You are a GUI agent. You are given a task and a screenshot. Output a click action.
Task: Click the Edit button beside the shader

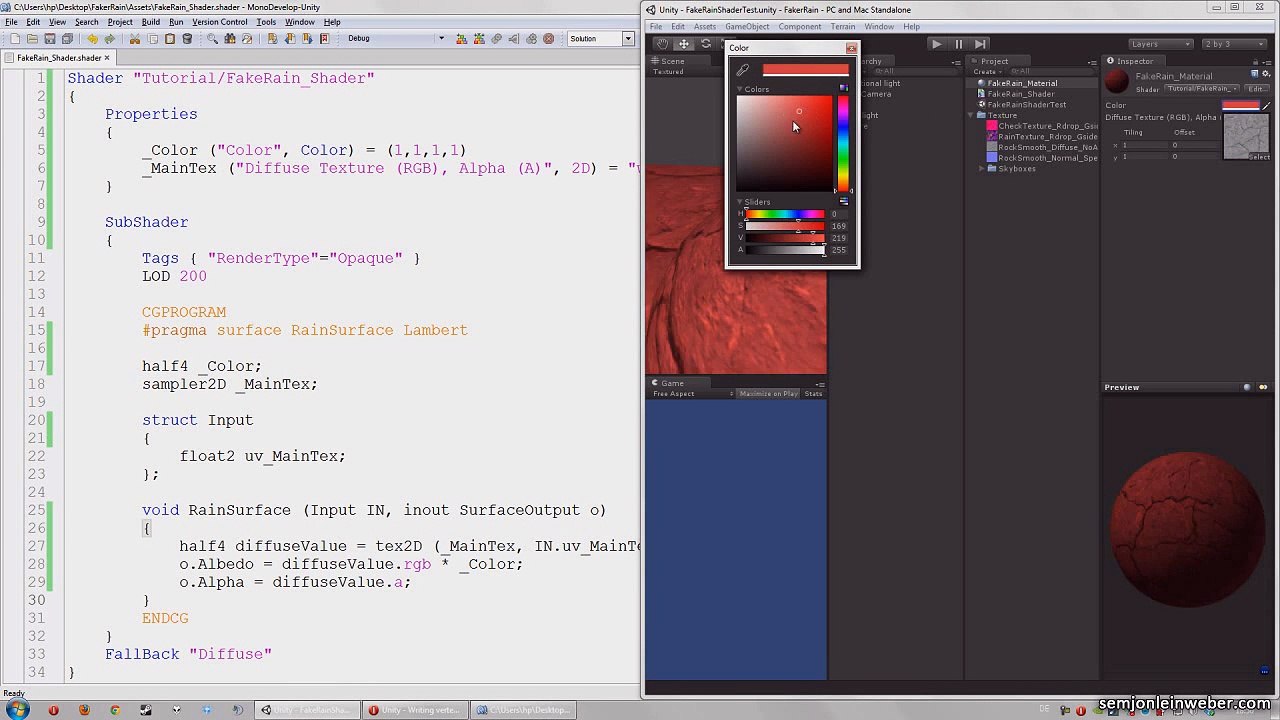point(1255,89)
